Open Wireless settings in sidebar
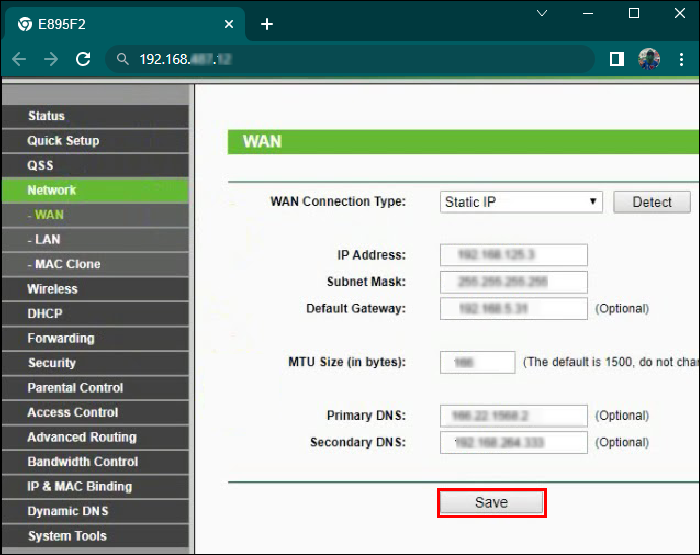Image resolution: width=700 pixels, height=555 pixels. [96, 289]
